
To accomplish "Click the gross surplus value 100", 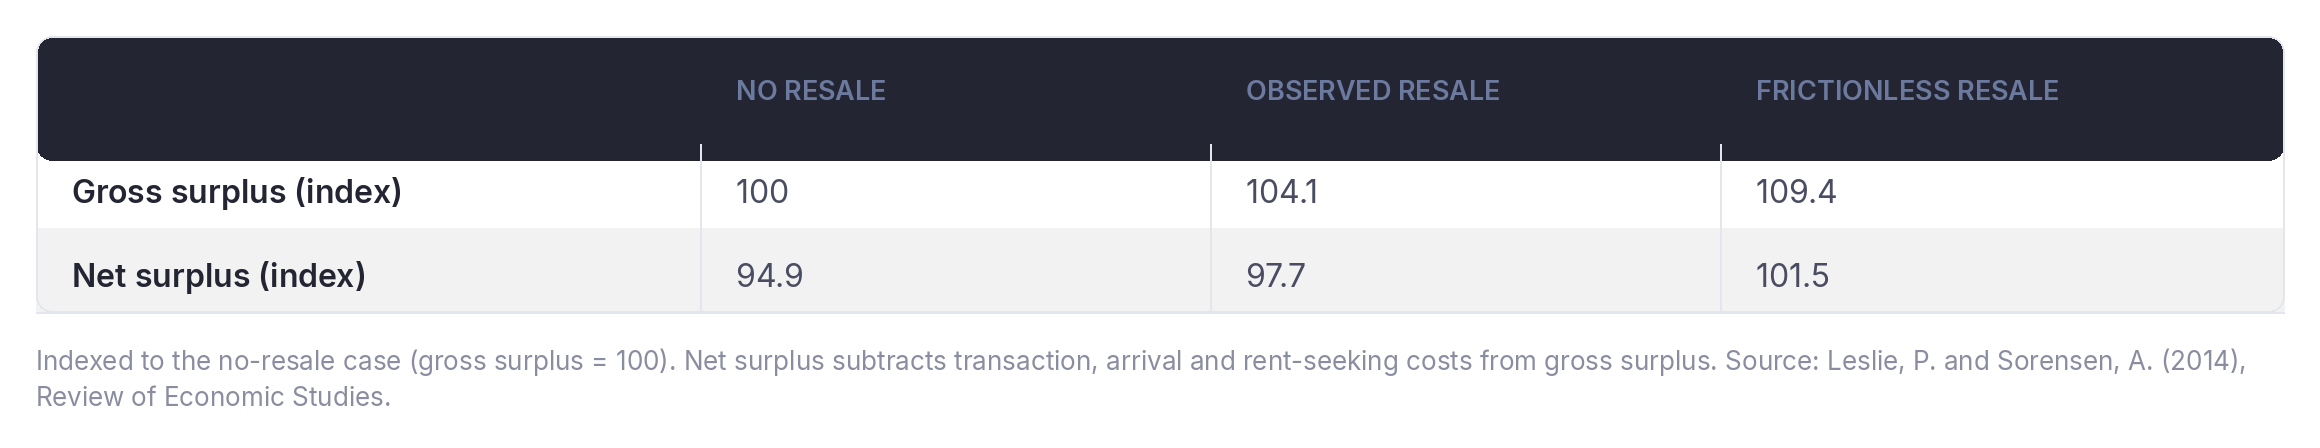I will (x=762, y=191).
